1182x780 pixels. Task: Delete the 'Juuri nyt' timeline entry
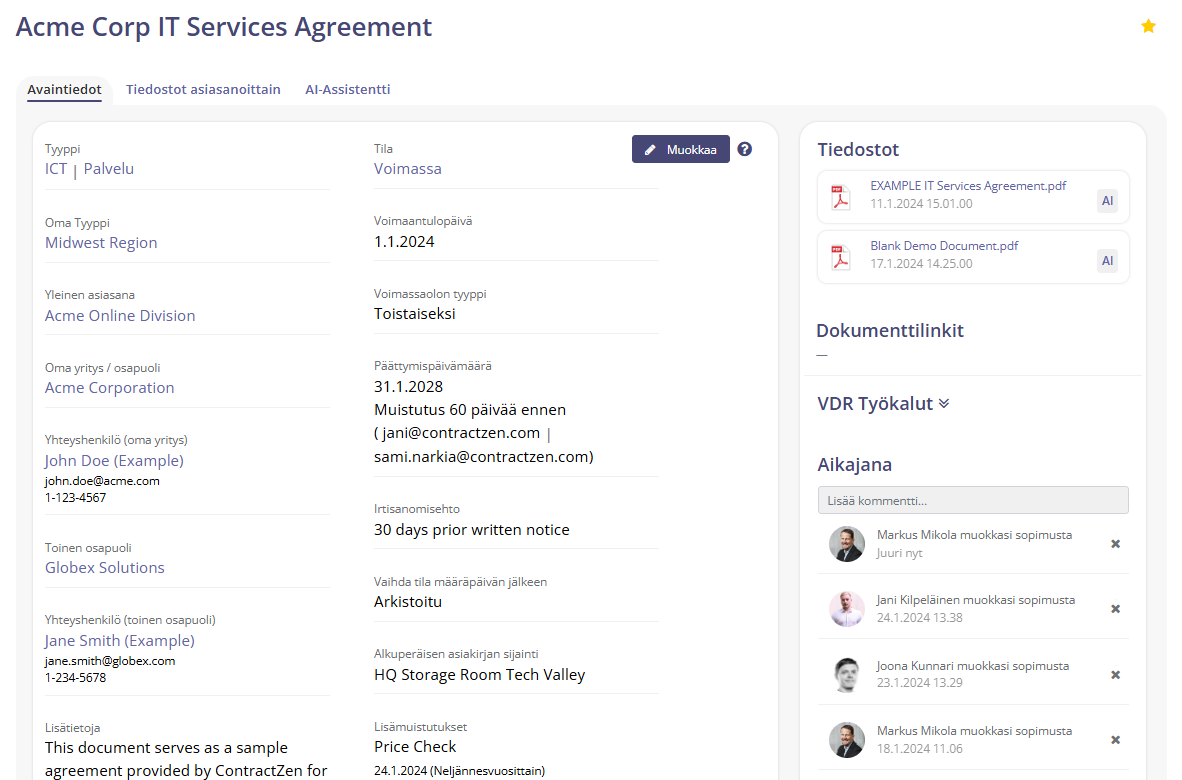tap(1116, 544)
